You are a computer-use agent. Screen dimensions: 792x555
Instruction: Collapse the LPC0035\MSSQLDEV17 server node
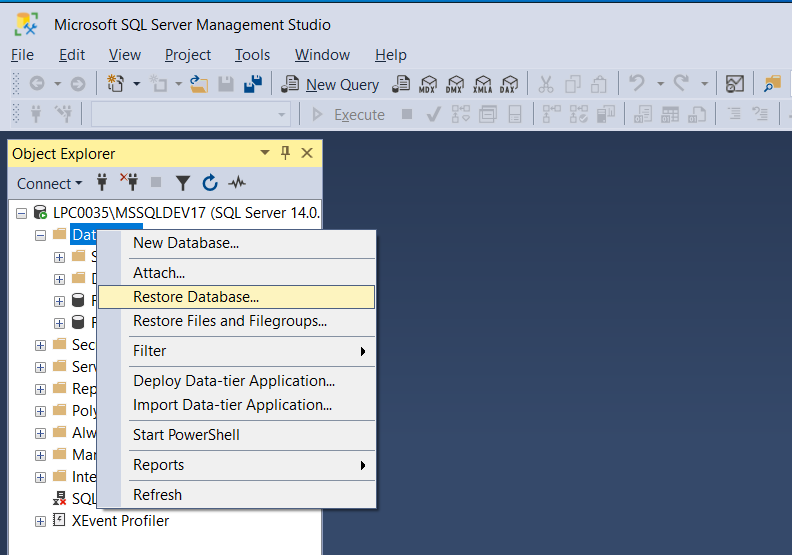23,213
